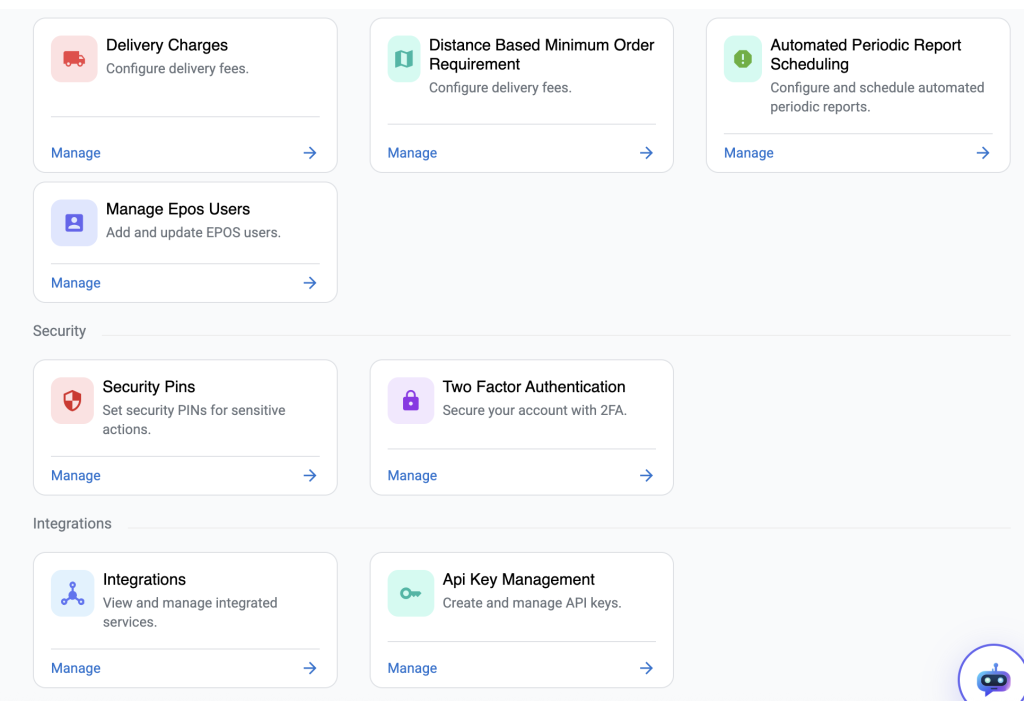
Task: Select the Security Pins card title
Action: tap(149, 387)
